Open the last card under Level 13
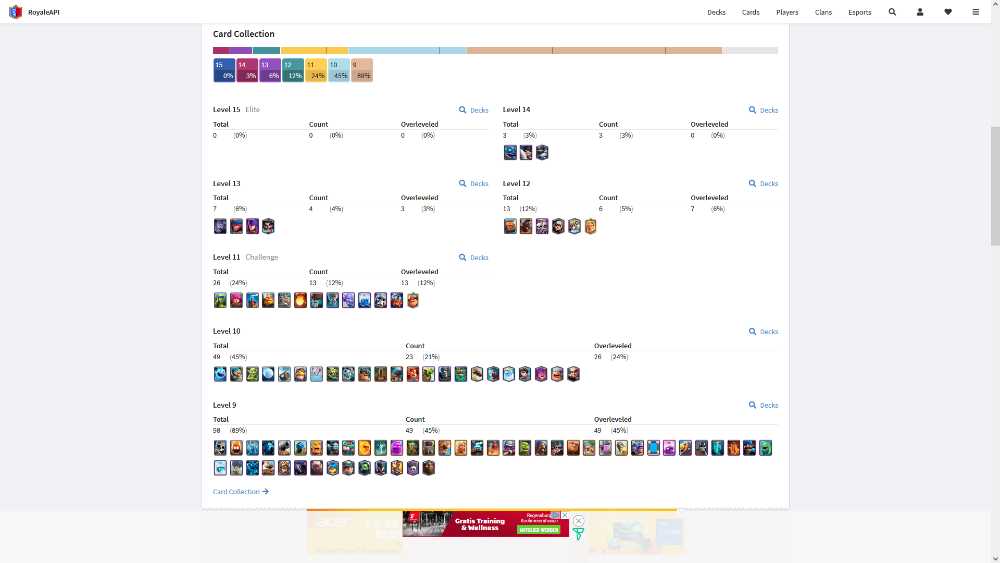 (x=268, y=226)
